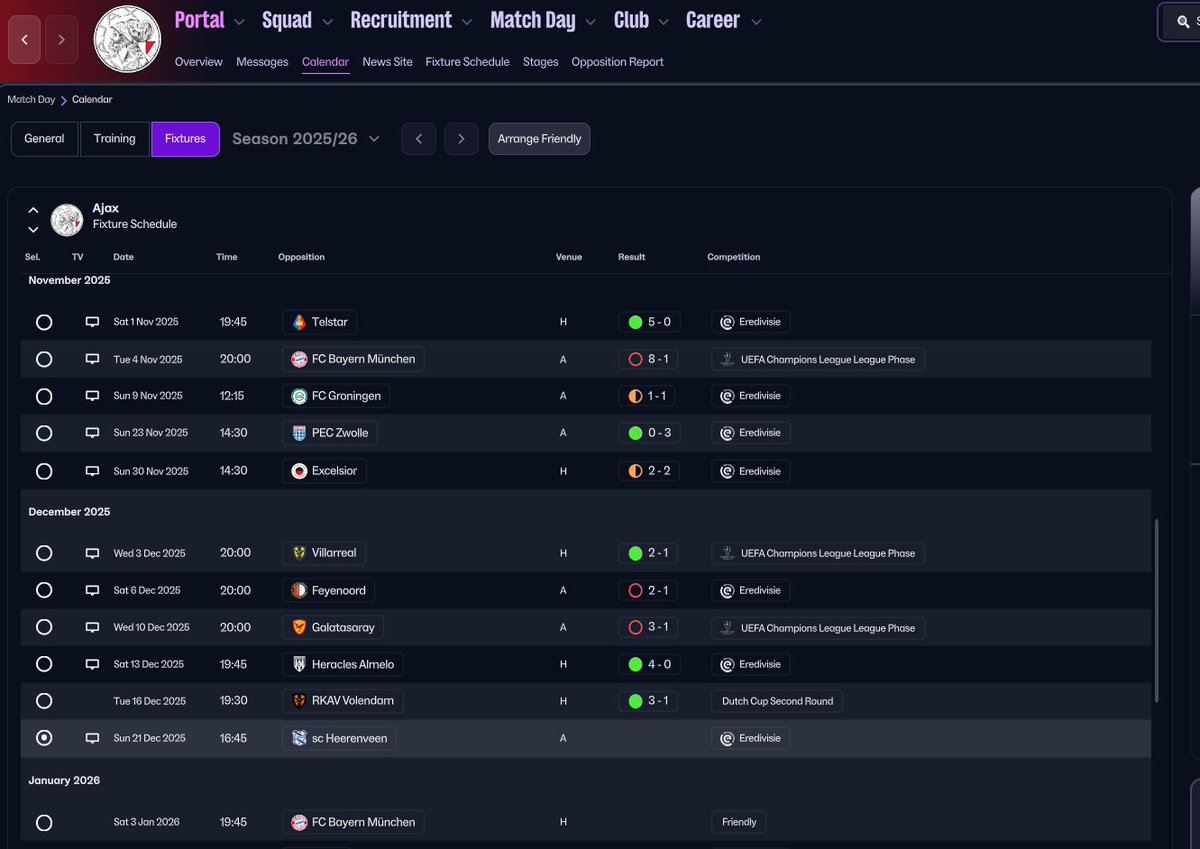Click Bayern München badge on 4 Nov row

299,359
